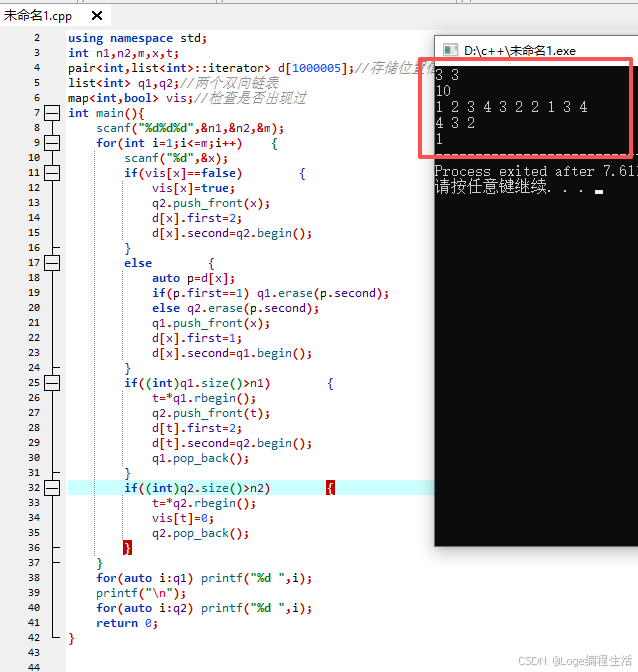
Task: Collapse the main function fold at line 7
Action: pyautogui.click(x=52, y=113)
